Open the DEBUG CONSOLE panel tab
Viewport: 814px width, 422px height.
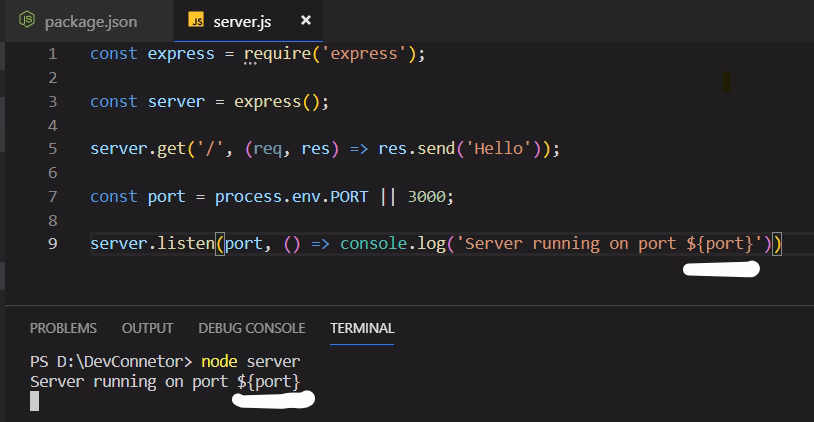(252, 329)
